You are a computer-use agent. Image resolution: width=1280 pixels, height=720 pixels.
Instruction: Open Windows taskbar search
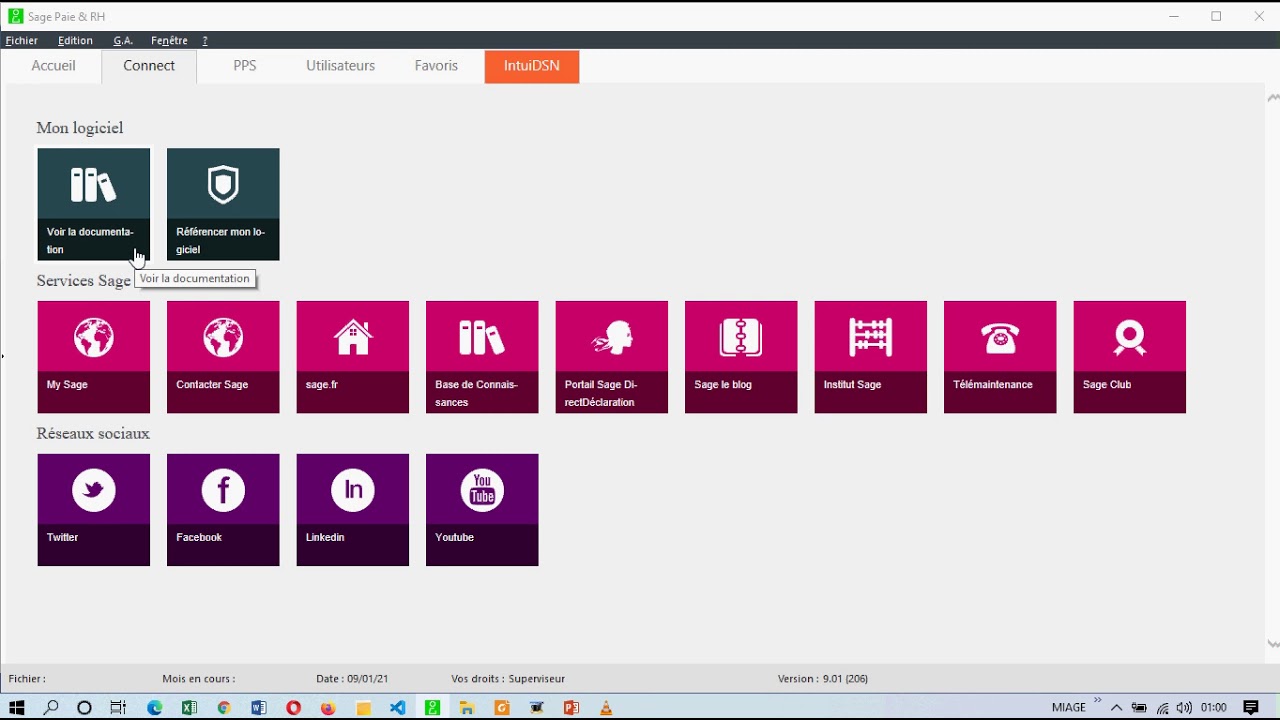click(x=51, y=708)
